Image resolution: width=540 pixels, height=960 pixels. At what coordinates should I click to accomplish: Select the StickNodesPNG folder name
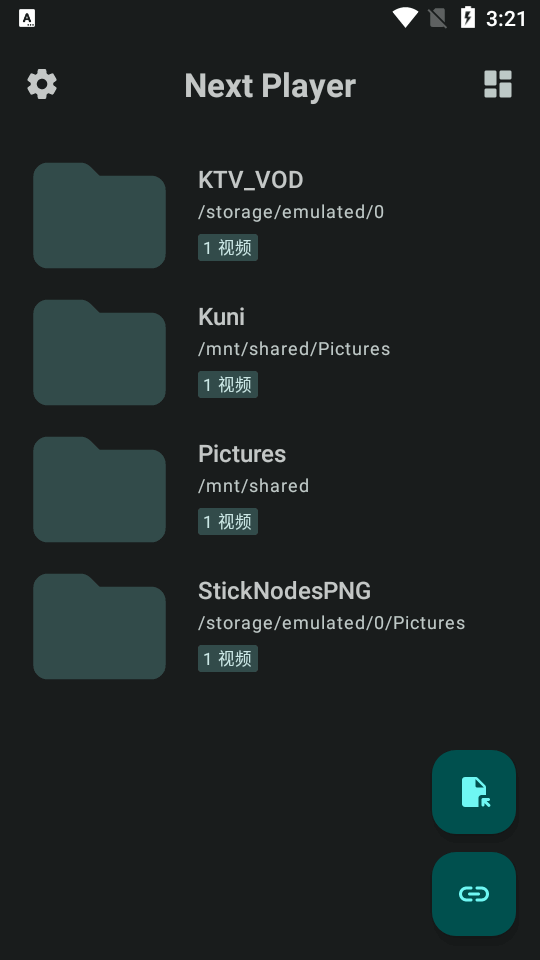point(284,591)
